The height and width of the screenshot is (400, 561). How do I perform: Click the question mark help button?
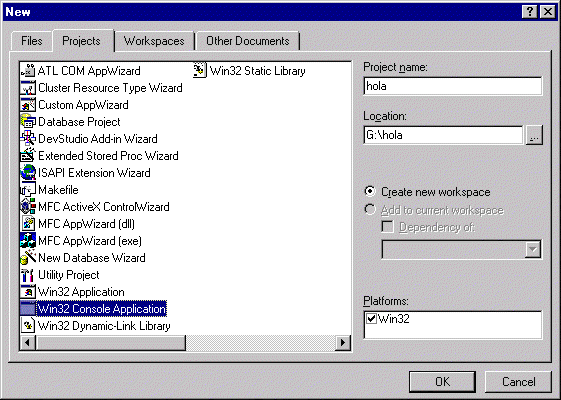(530, 12)
